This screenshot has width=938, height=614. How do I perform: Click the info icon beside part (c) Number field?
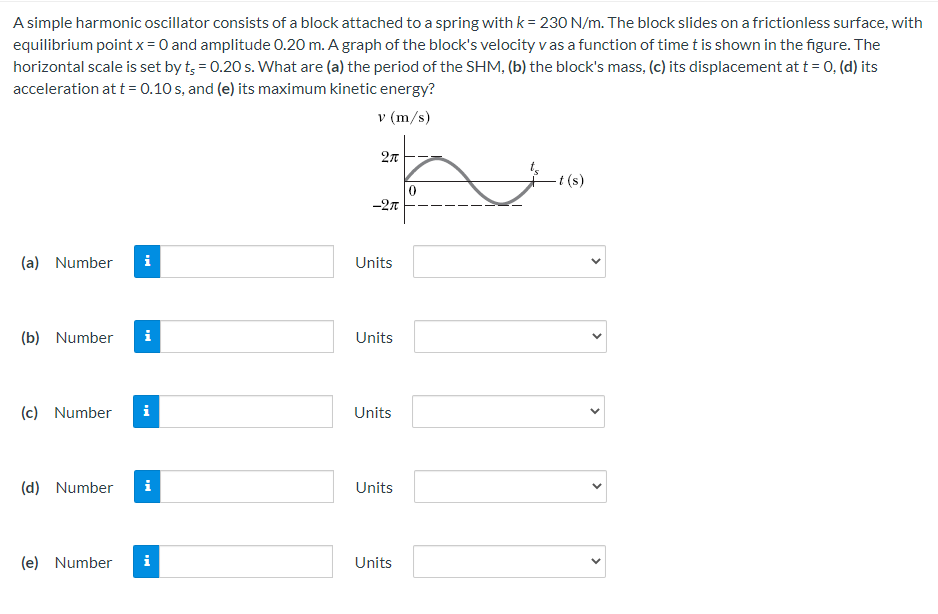tap(146, 411)
